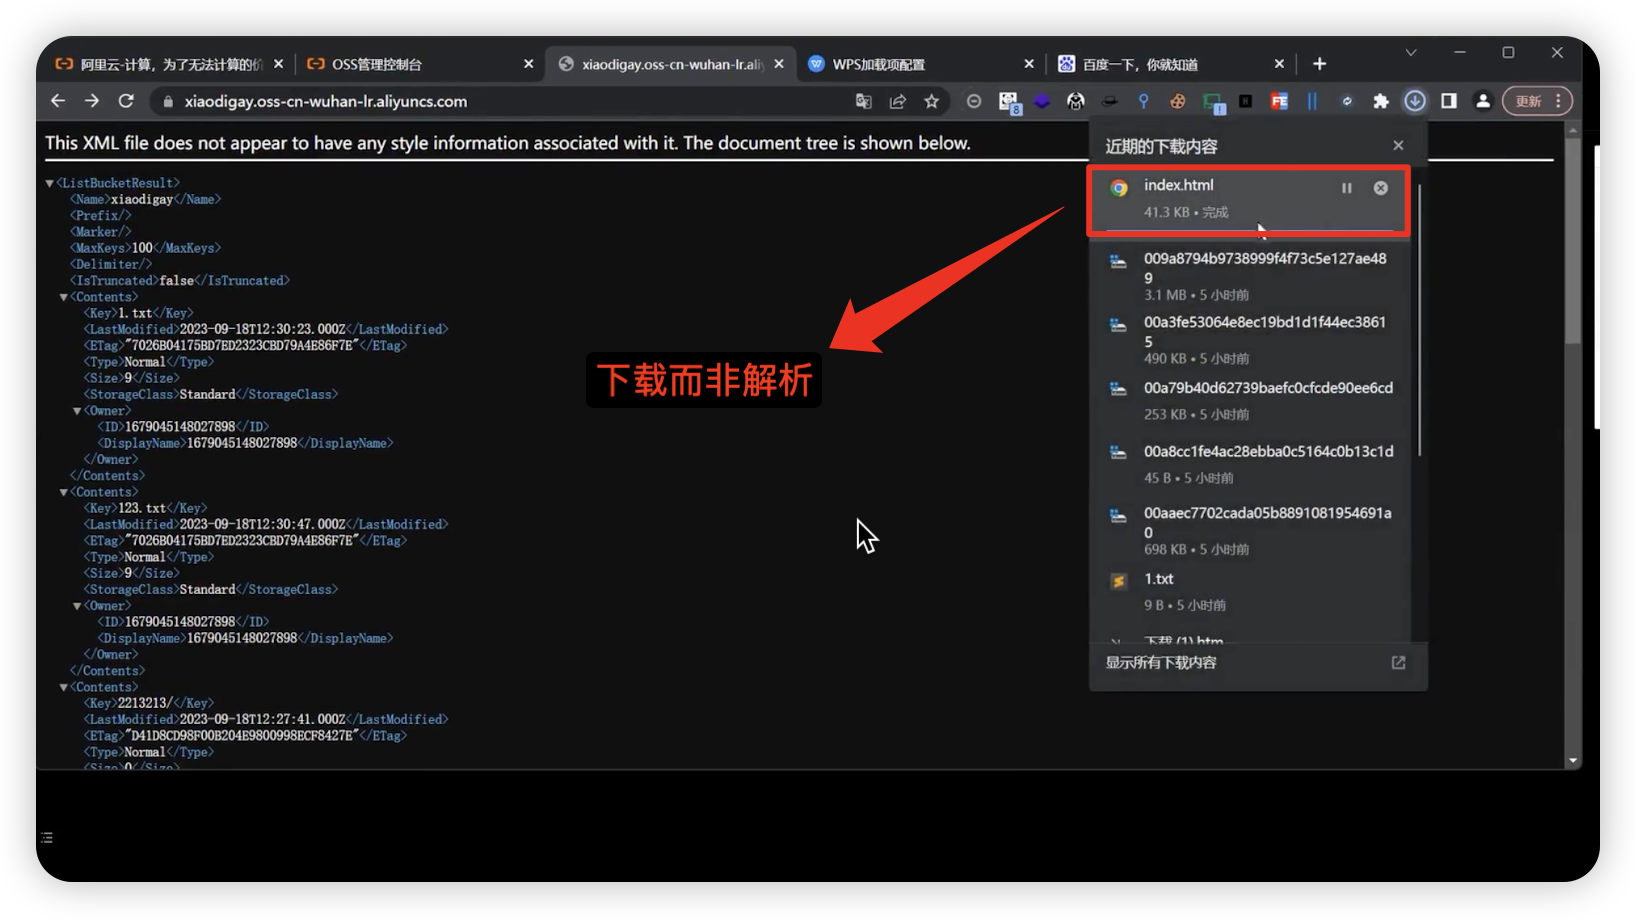
Task: Click the MaxKeys 100 value
Action: pyautogui.click(x=143, y=248)
